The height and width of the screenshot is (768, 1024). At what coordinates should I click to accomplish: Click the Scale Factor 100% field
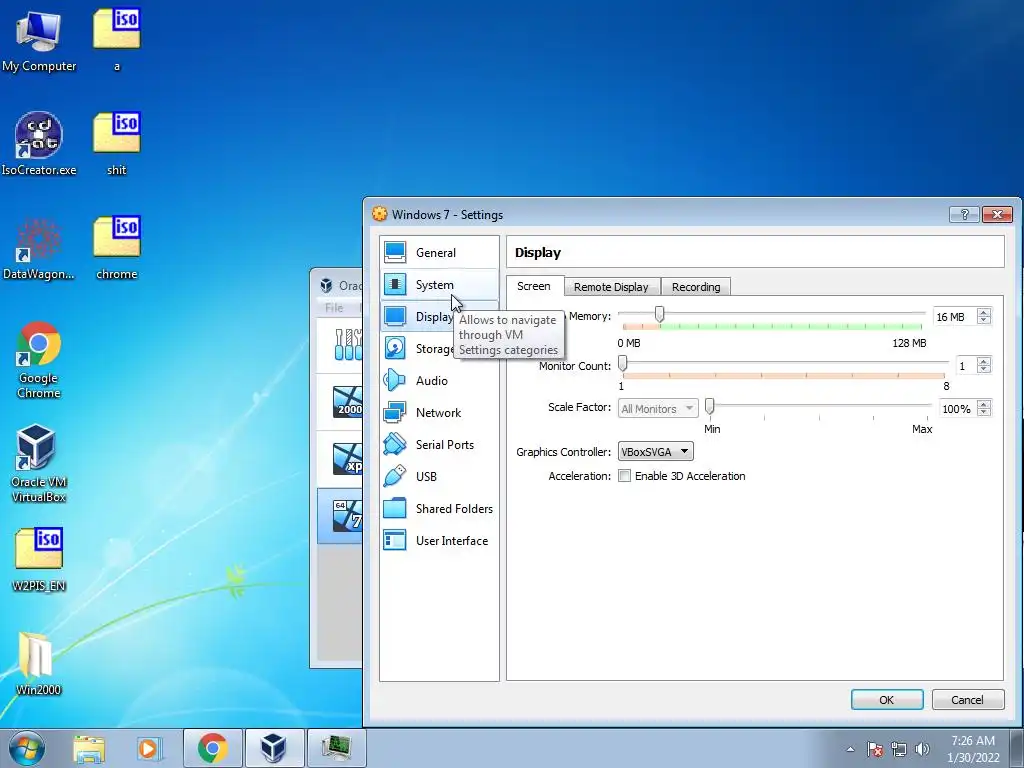point(957,409)
